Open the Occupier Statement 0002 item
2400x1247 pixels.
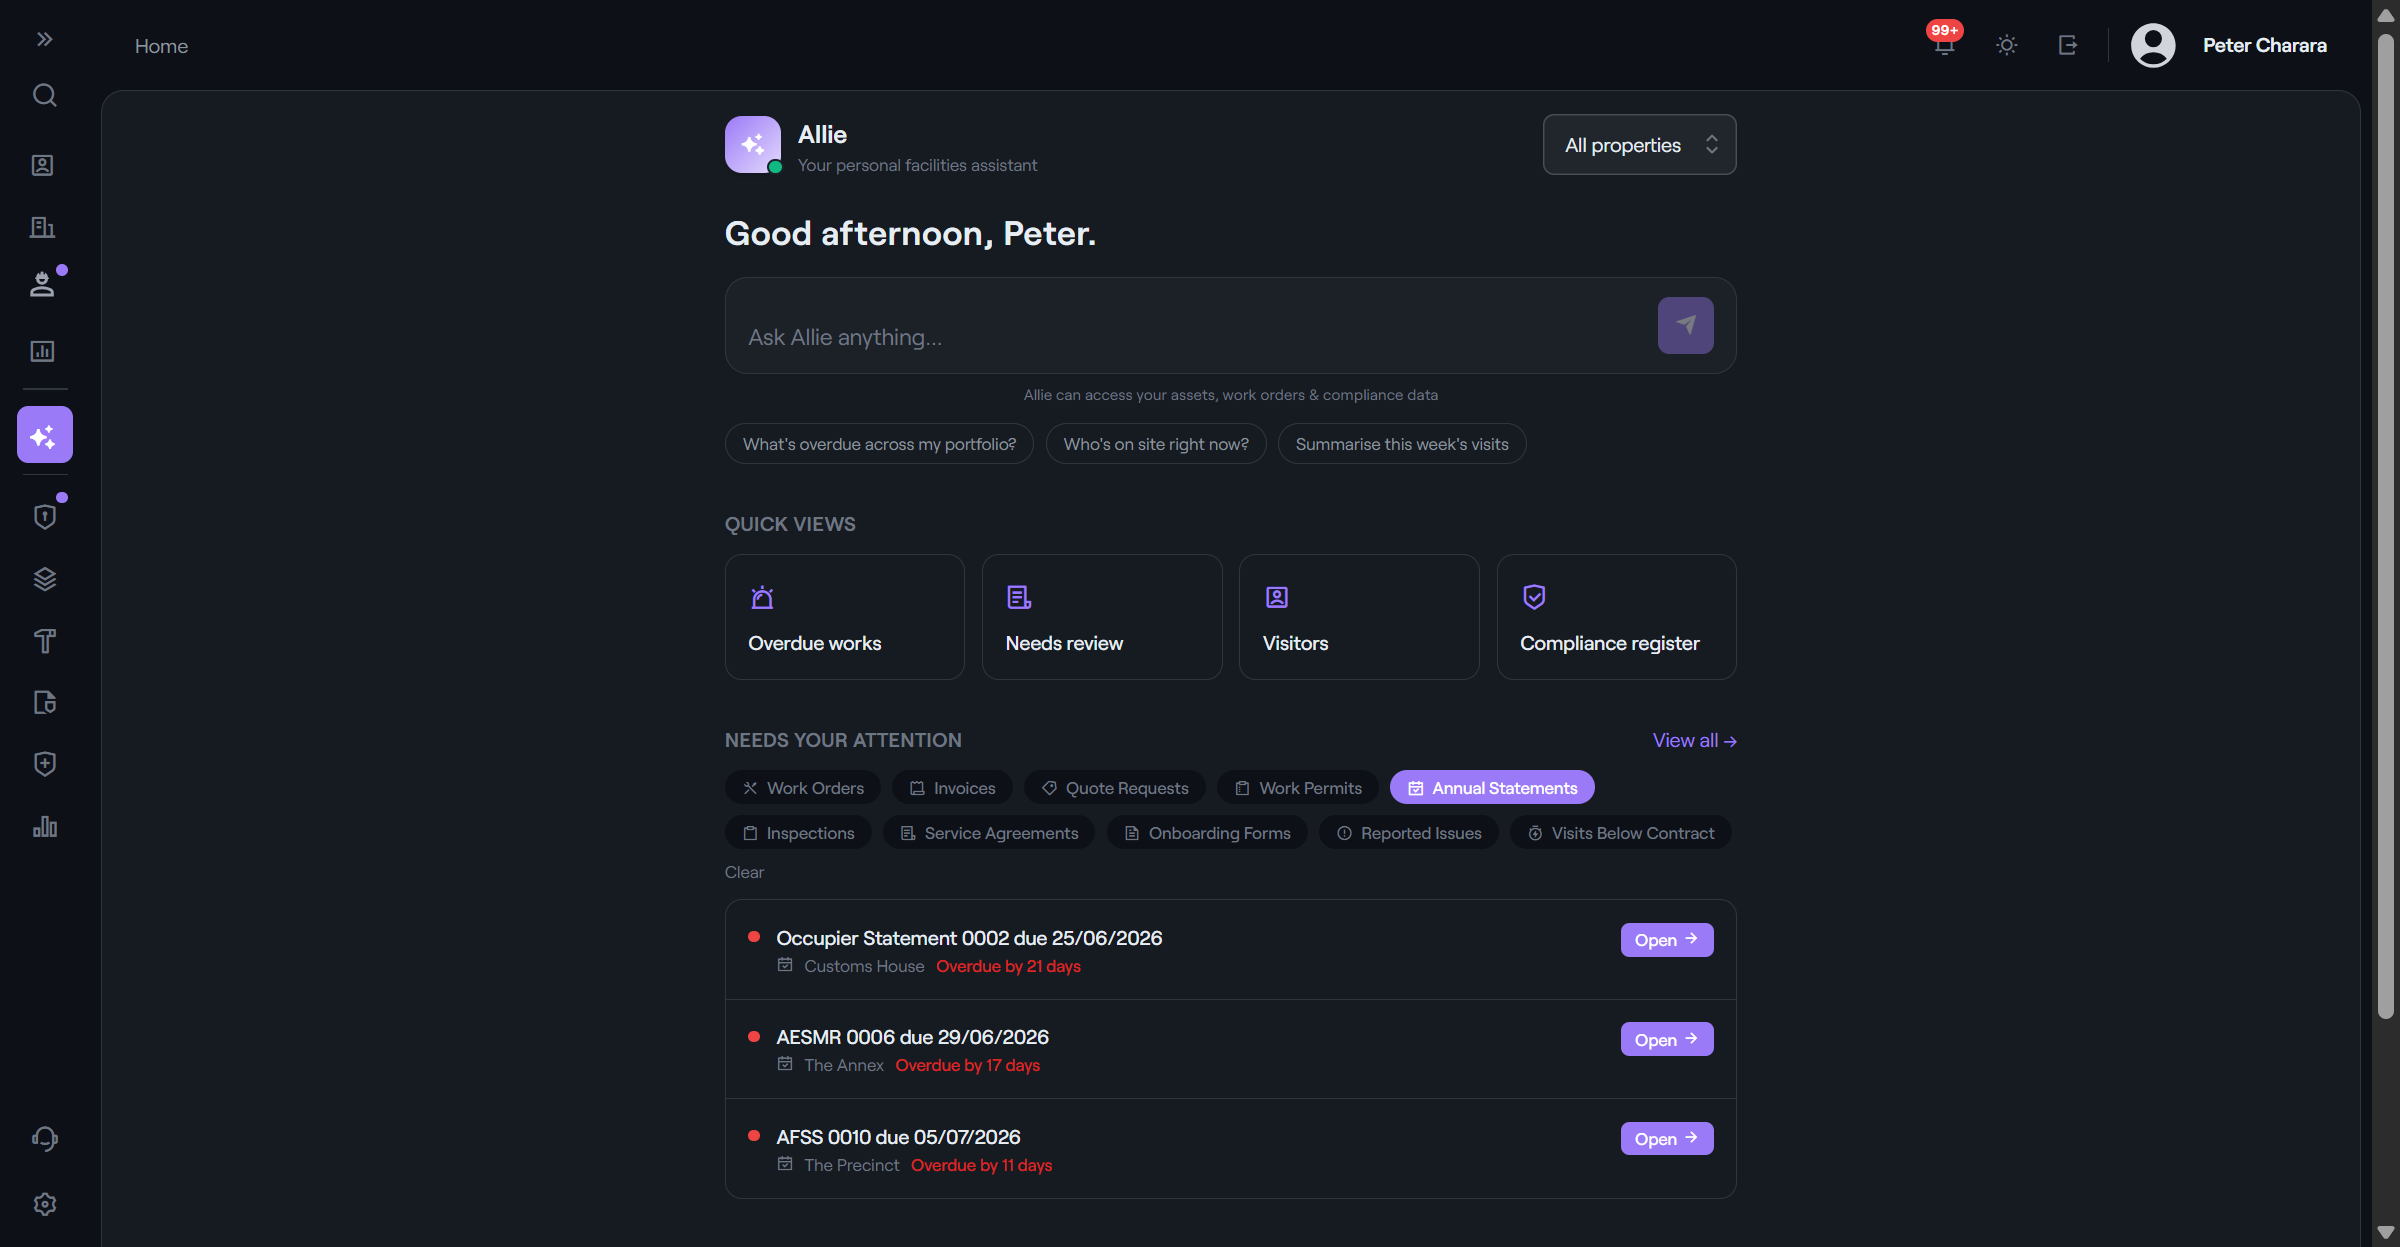pos(1666,940)
